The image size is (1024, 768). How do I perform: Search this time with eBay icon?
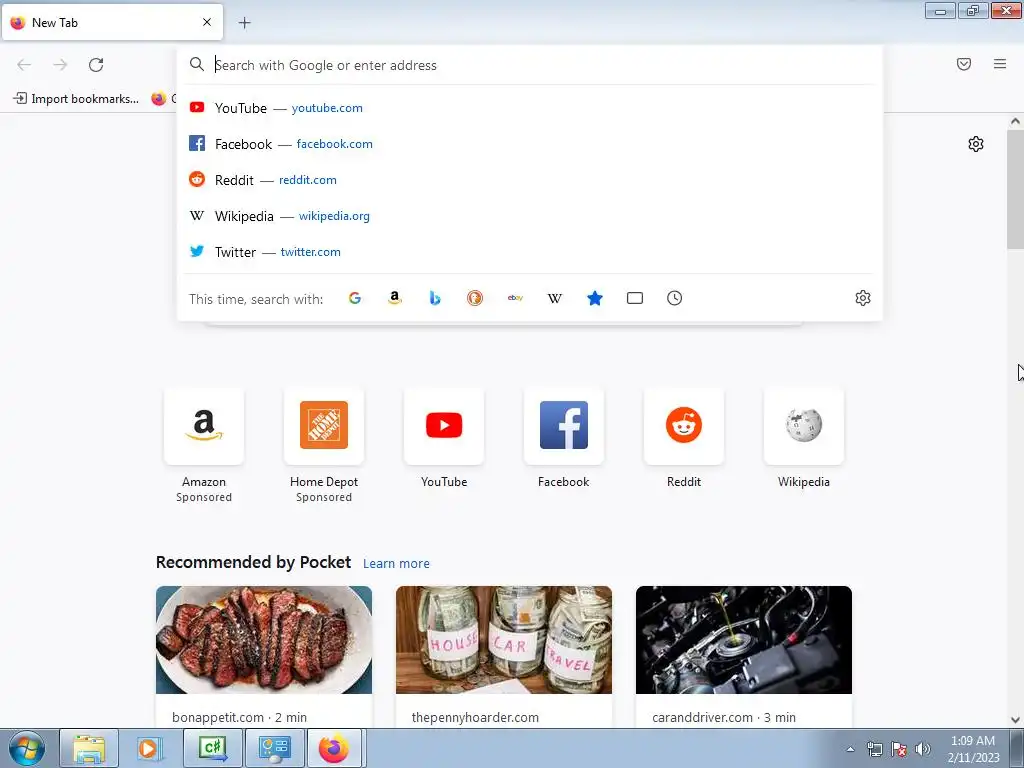(515, 298)
